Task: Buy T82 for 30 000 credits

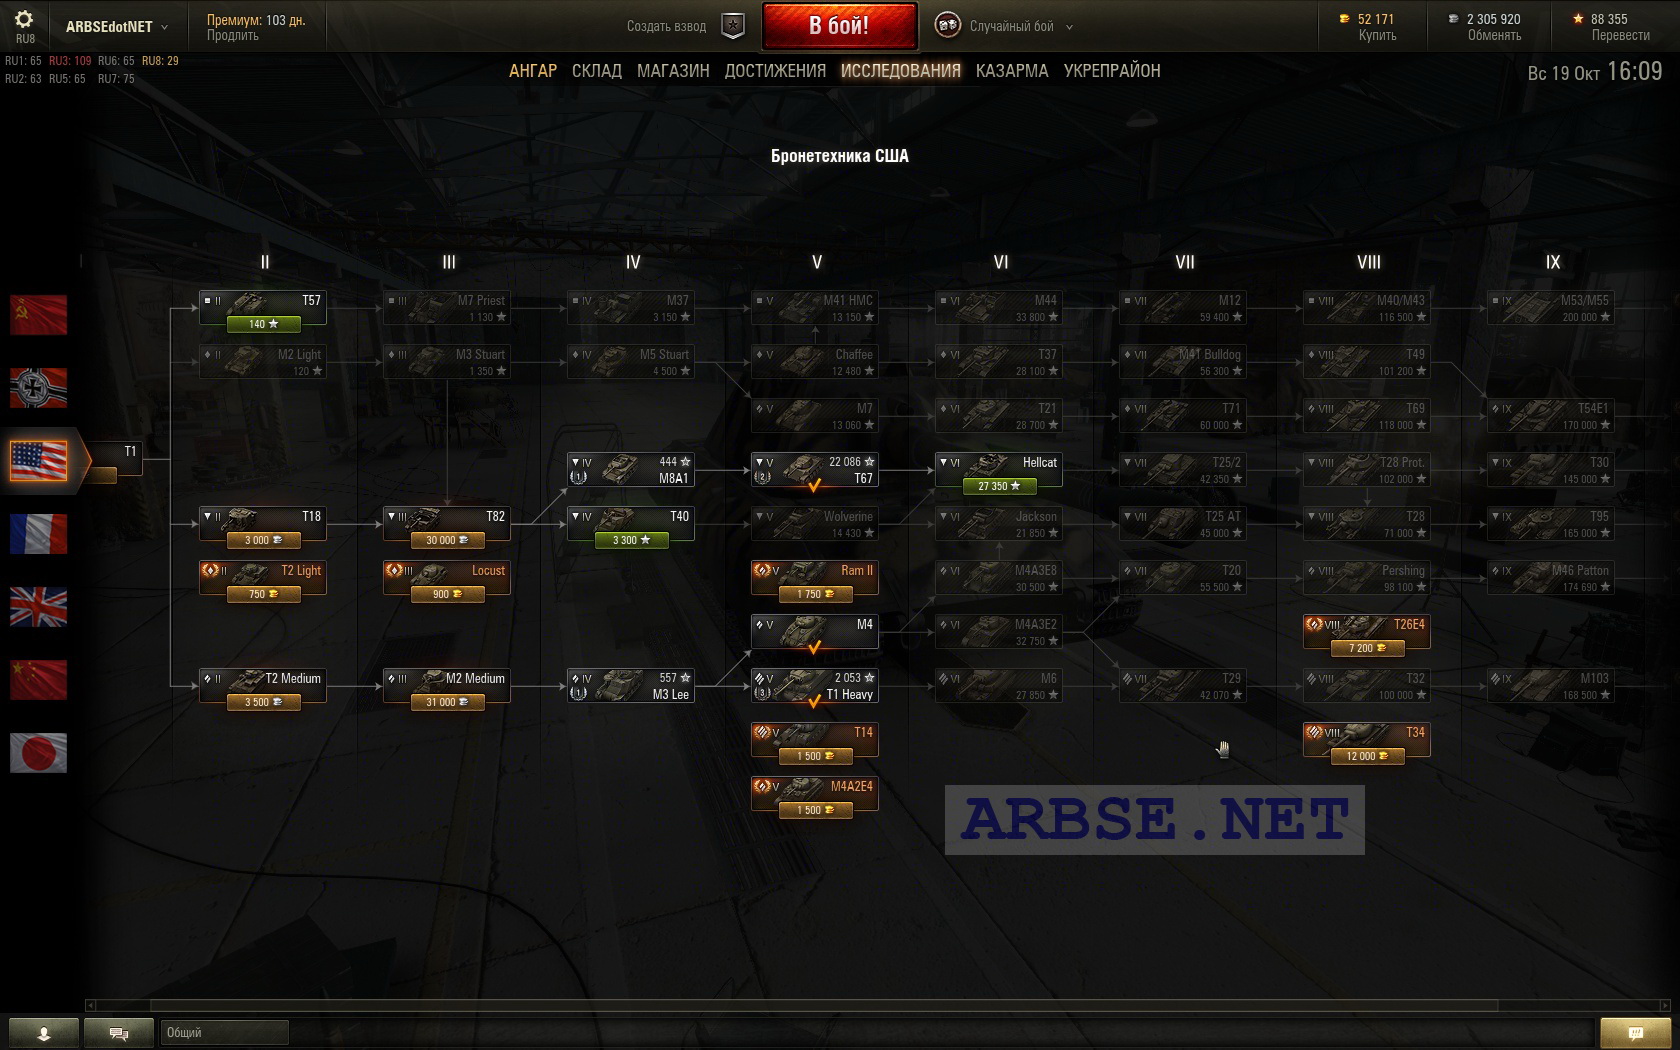Action: tap(447, 540)
